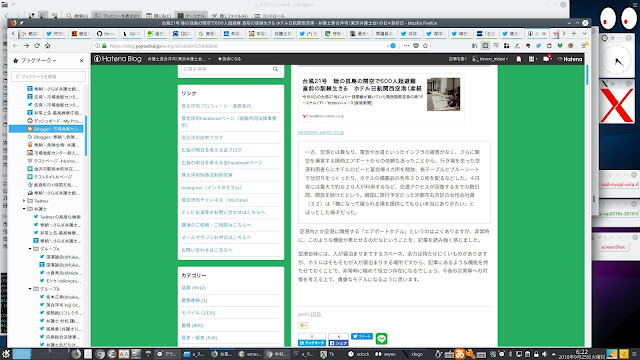Reload the current page in Firefox
Image resolution: width=640 pixels, height=360 pixels.
(37, 46)
